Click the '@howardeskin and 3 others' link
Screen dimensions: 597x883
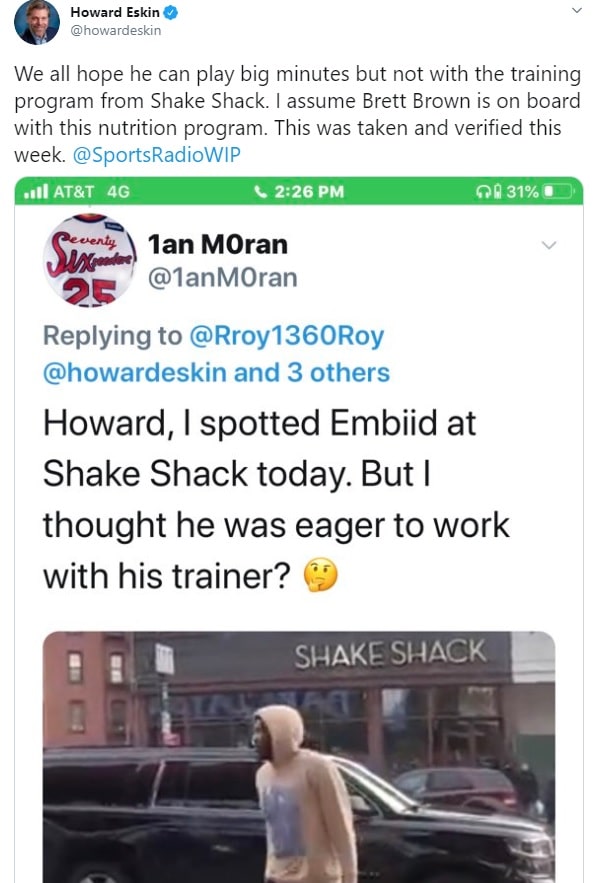coord(216,372)
